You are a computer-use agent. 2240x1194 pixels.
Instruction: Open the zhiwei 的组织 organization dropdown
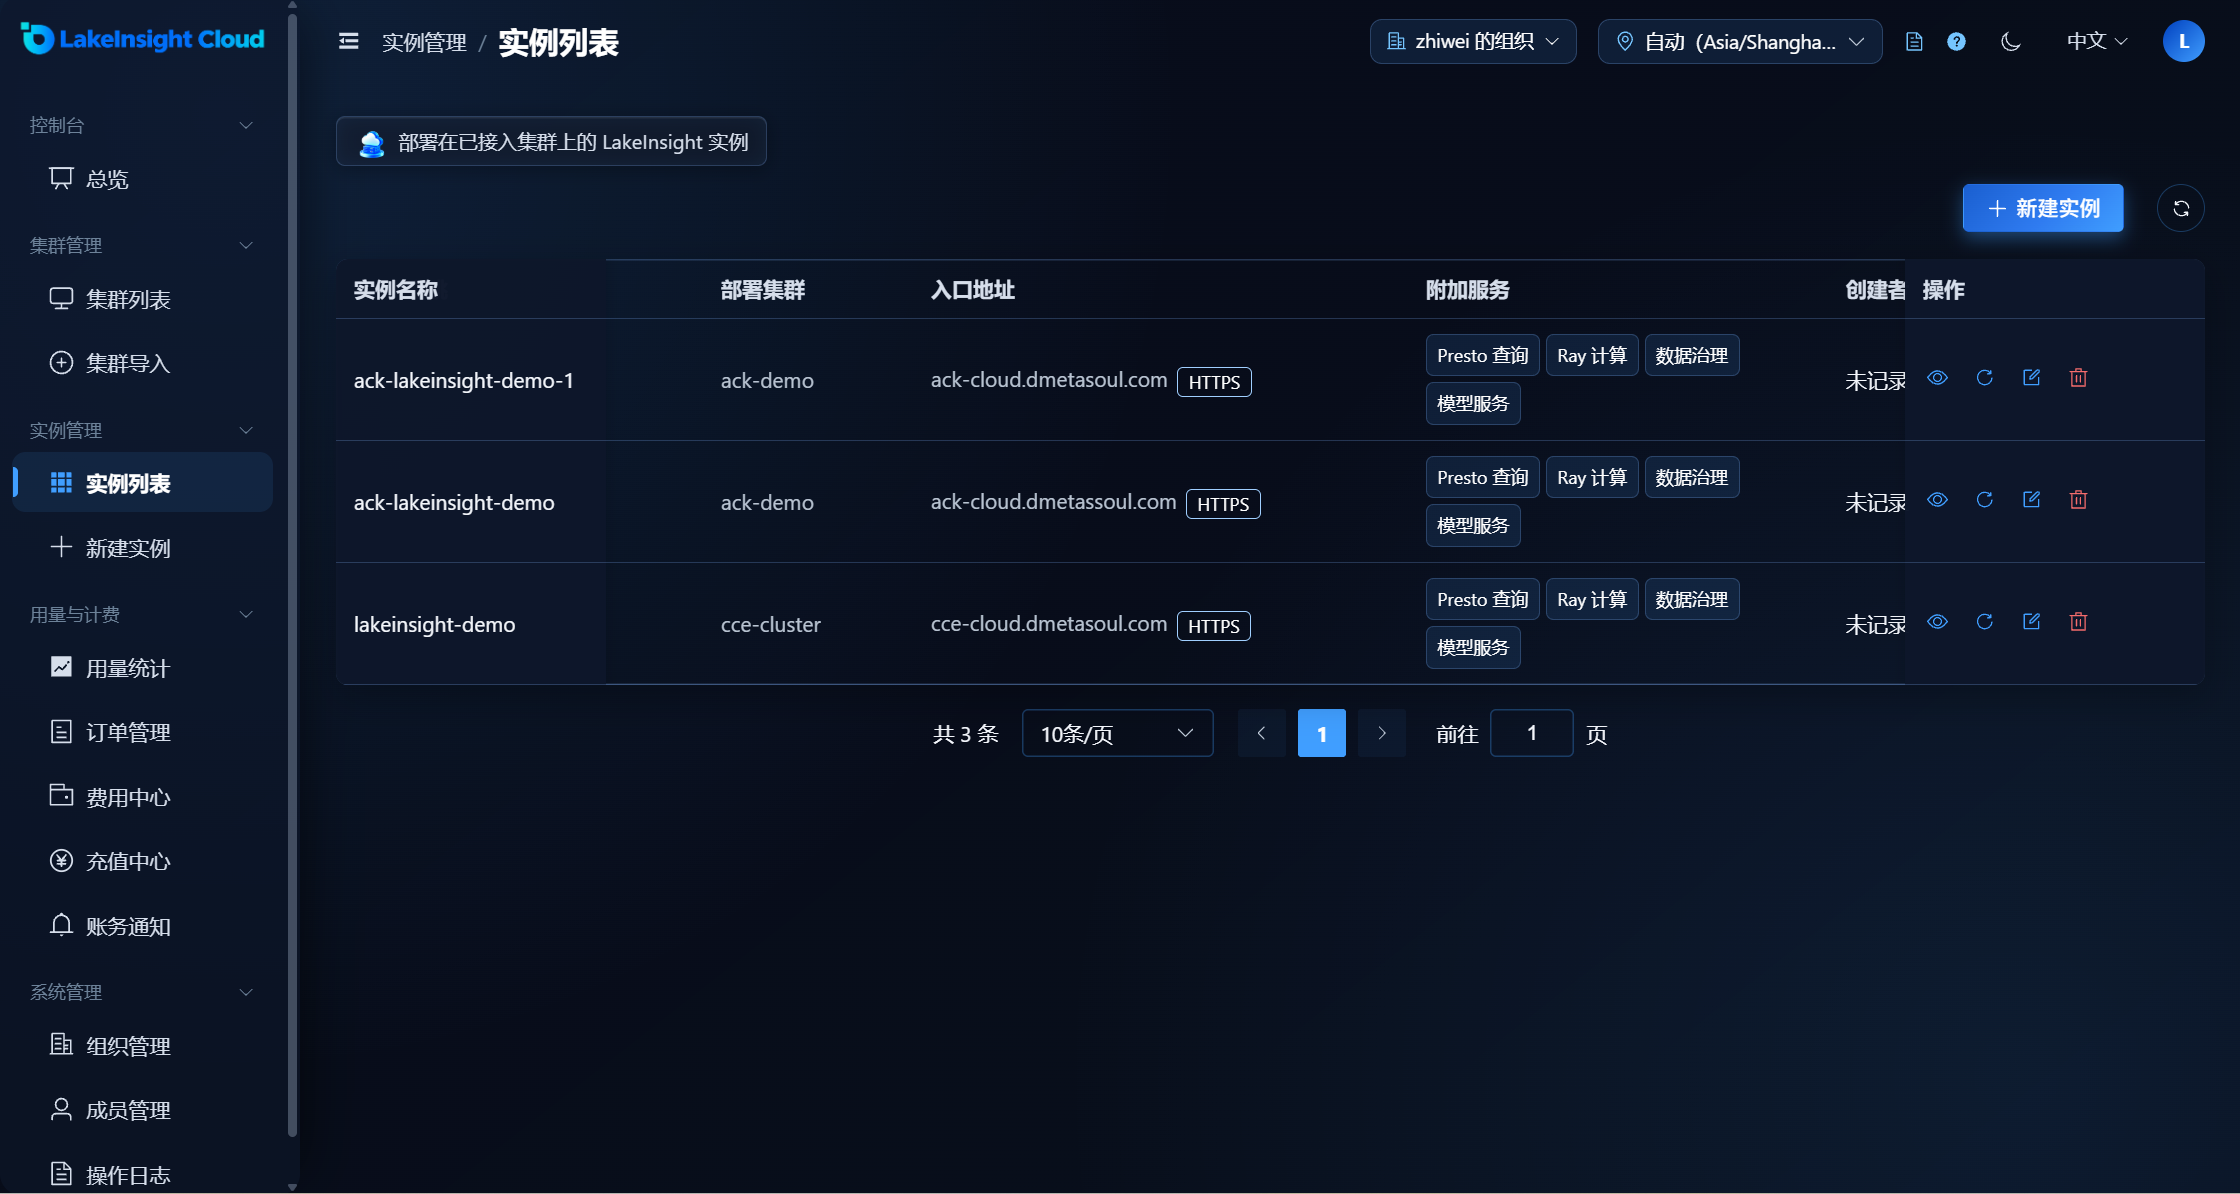[x=1473, y=41]
